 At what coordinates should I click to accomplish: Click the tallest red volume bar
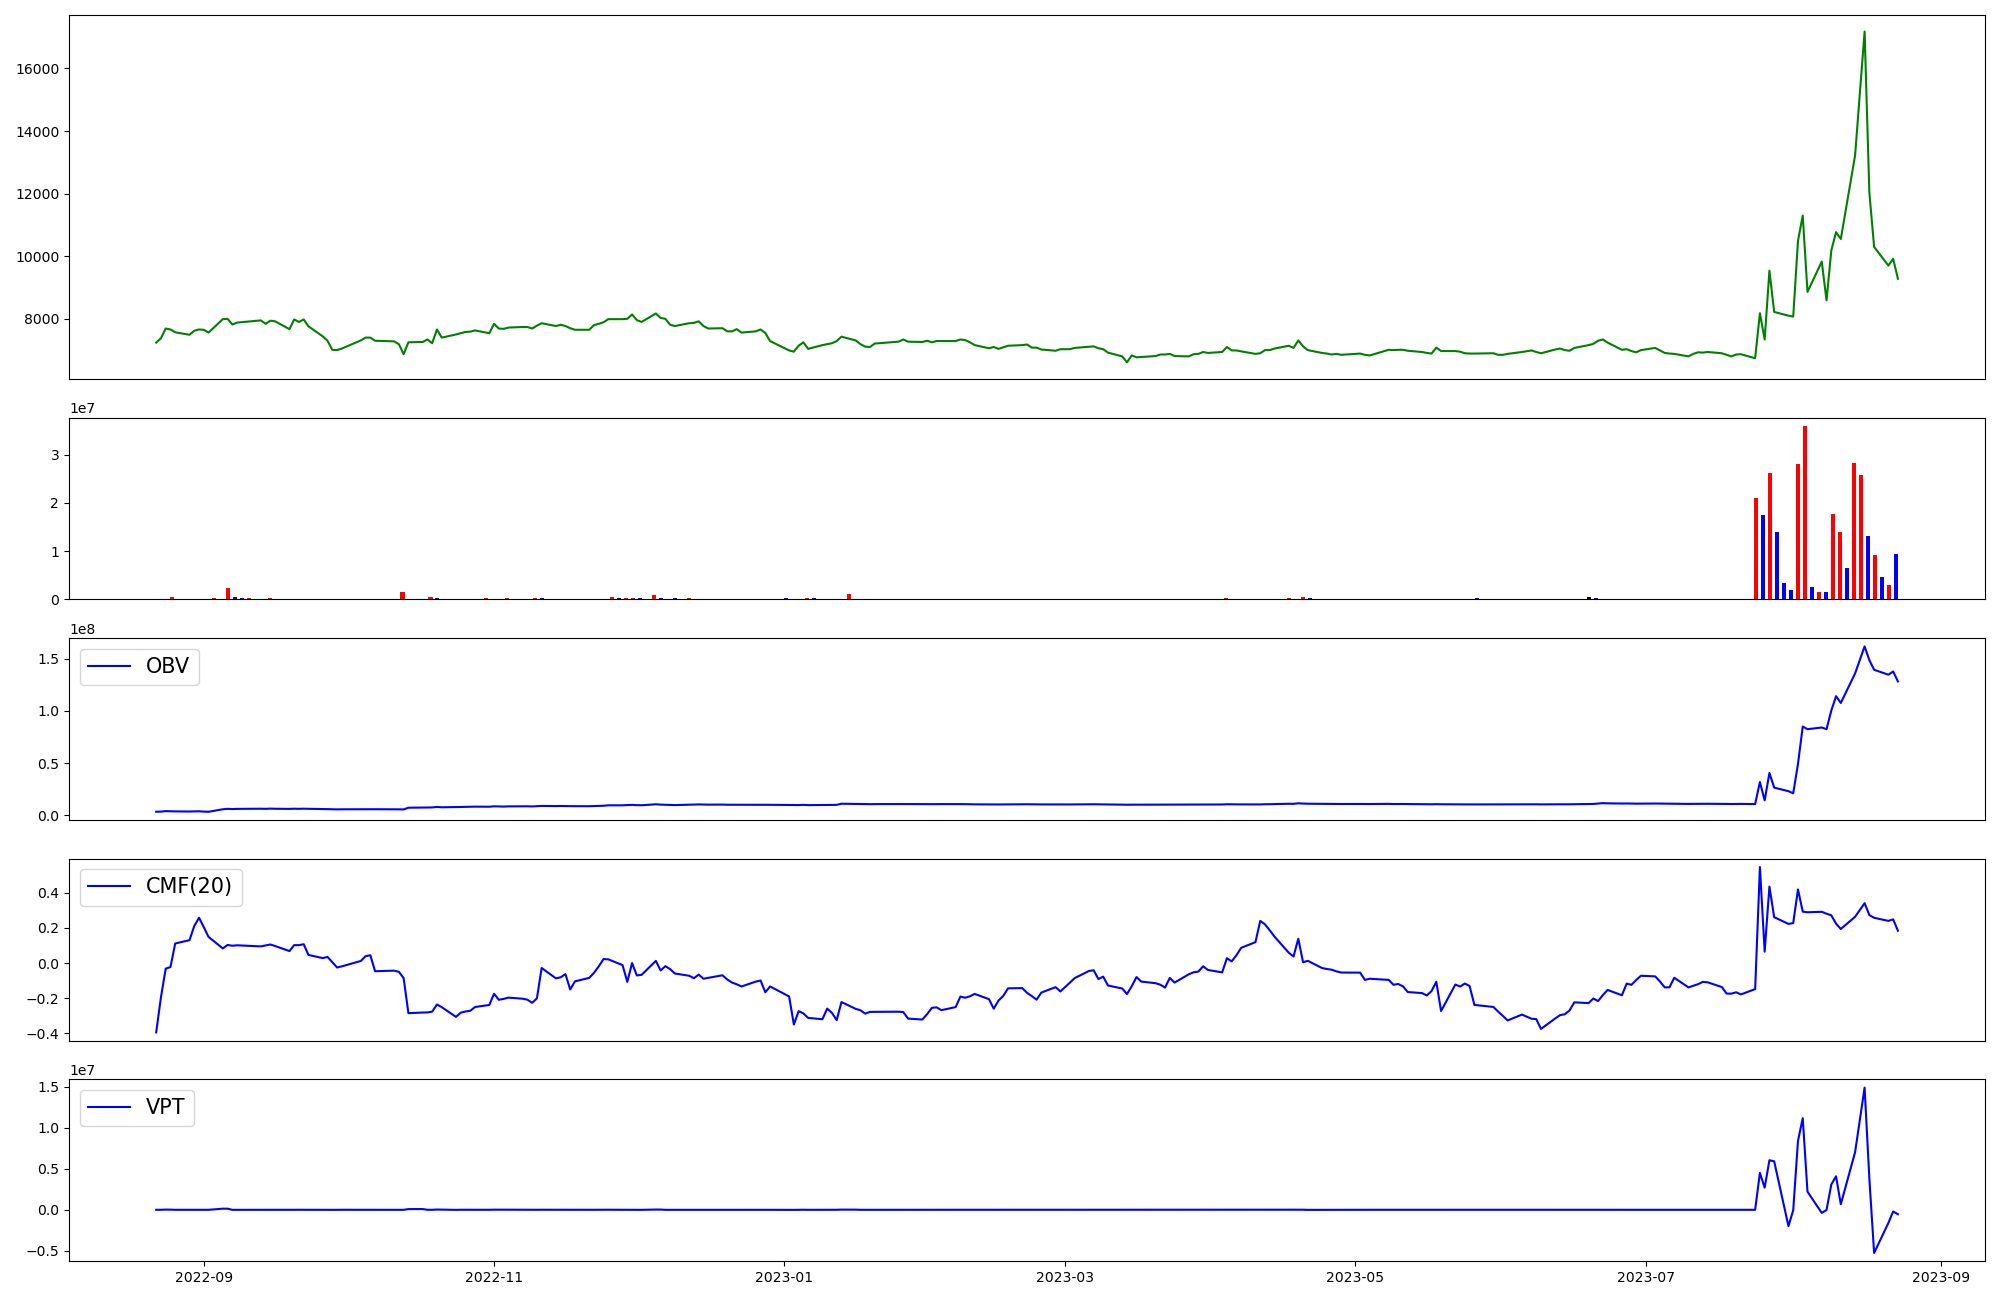(x=1805, y=512)
